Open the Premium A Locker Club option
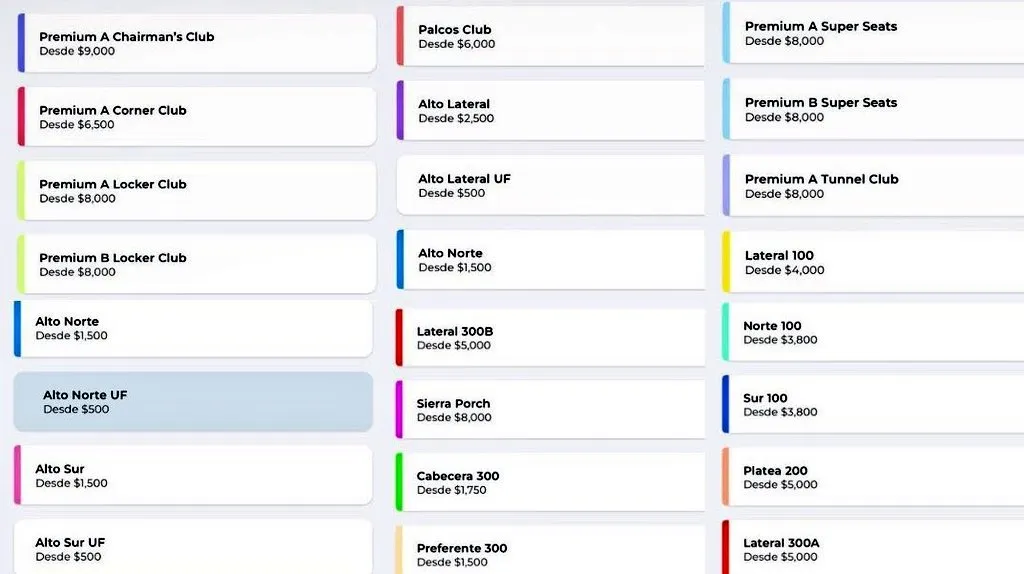The height and width of the screenshot is (574, 1024). pyautogui.click(x=196, y=191)
